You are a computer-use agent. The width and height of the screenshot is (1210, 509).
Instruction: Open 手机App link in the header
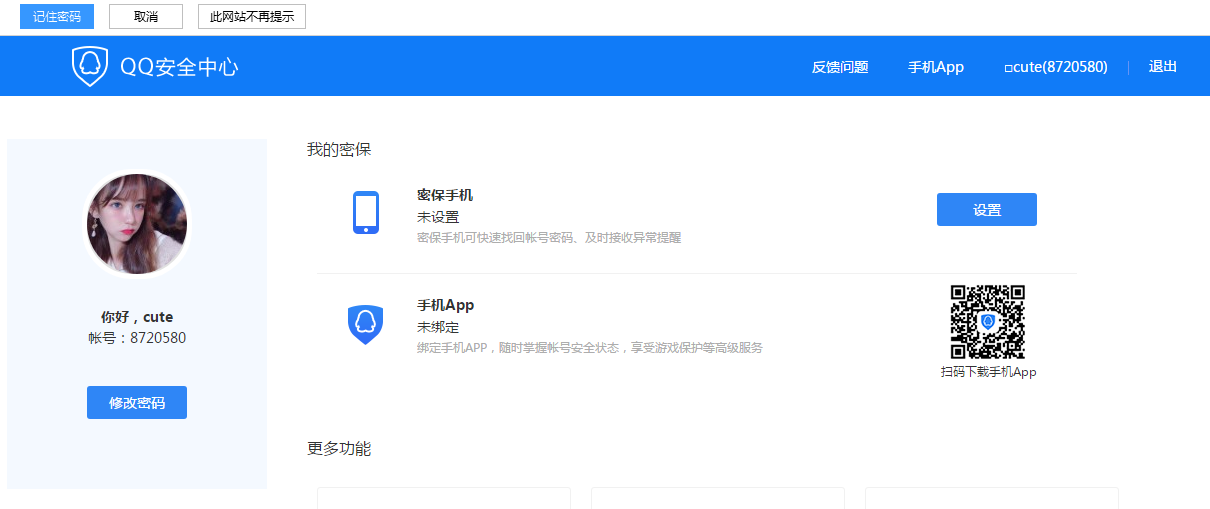tap(936, 67)
